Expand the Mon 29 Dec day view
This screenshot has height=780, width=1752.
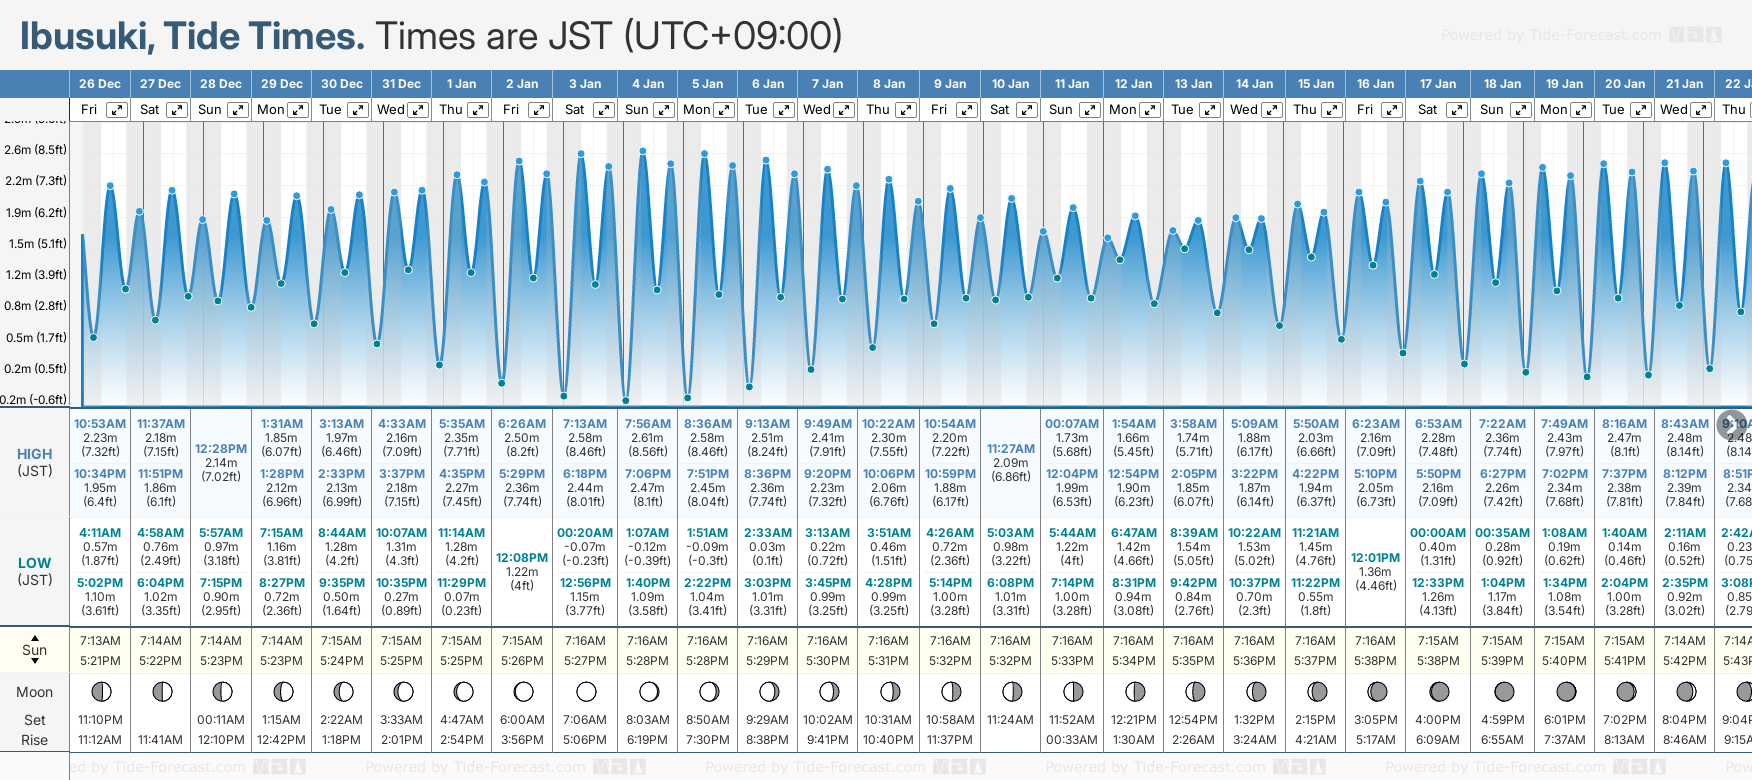(x=298, y=110)
